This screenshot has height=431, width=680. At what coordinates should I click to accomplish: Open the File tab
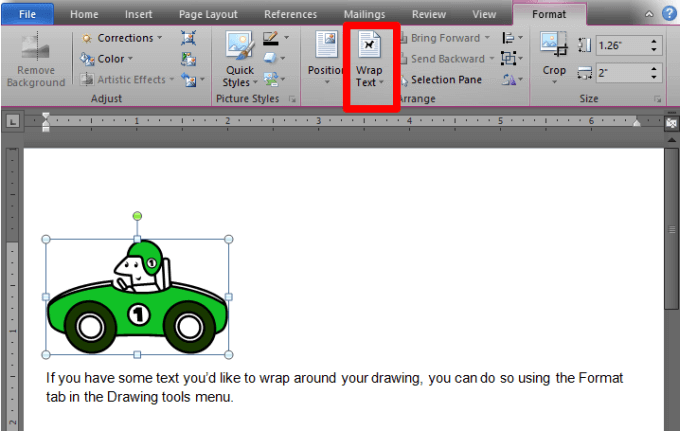pyautogui.click(x=27, y=14)
